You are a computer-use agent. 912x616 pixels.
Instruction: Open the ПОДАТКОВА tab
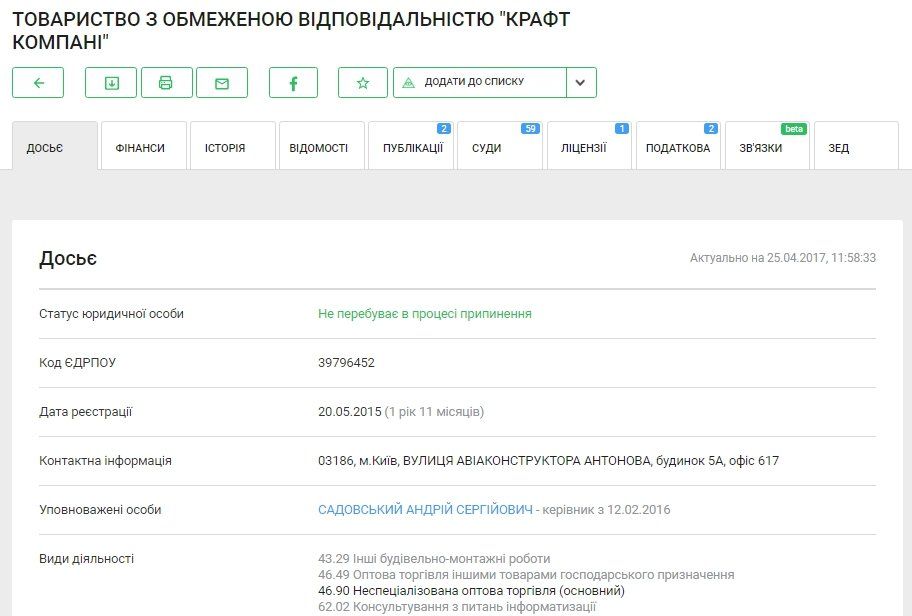coord(679,146)
